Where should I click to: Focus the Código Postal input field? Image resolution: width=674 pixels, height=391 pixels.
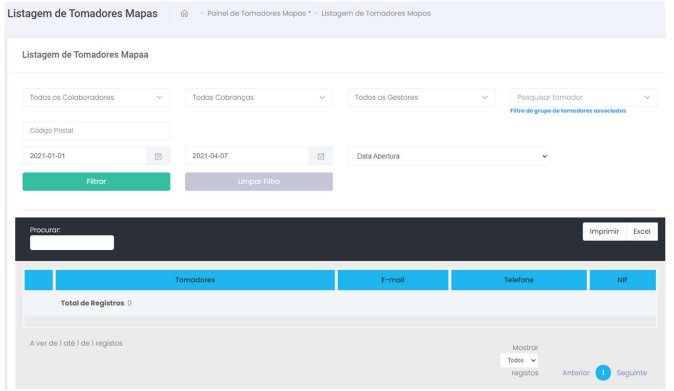point(96,131)
